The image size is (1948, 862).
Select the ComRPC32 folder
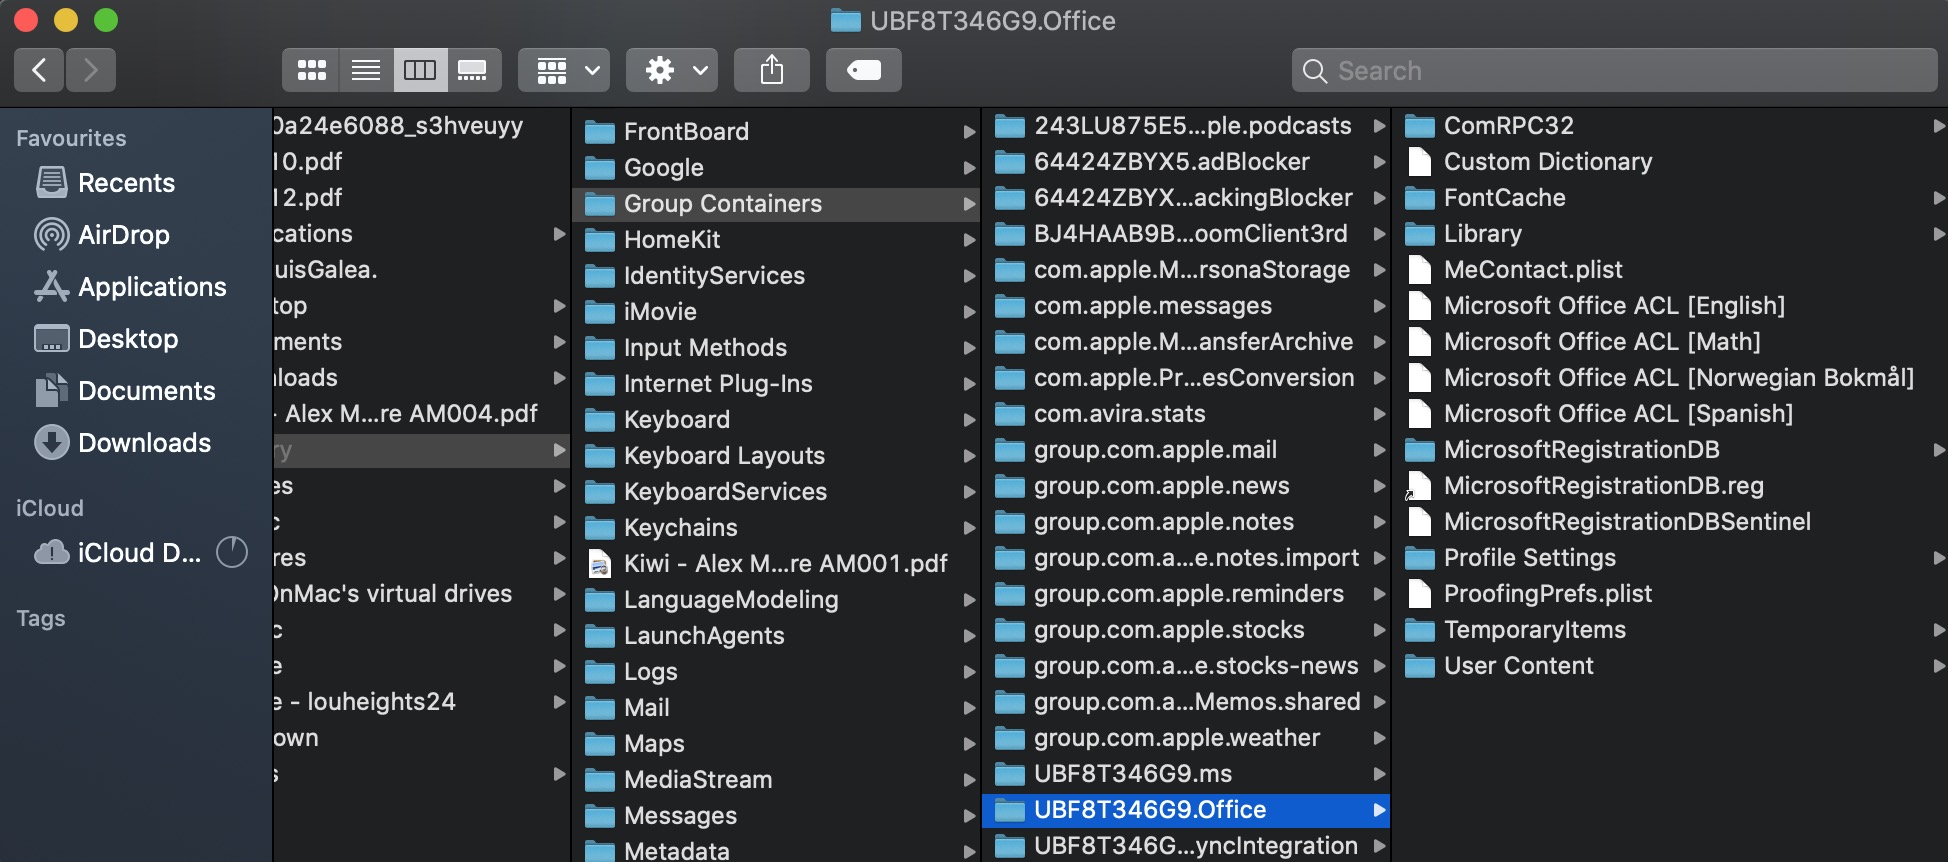[1670, 125]
